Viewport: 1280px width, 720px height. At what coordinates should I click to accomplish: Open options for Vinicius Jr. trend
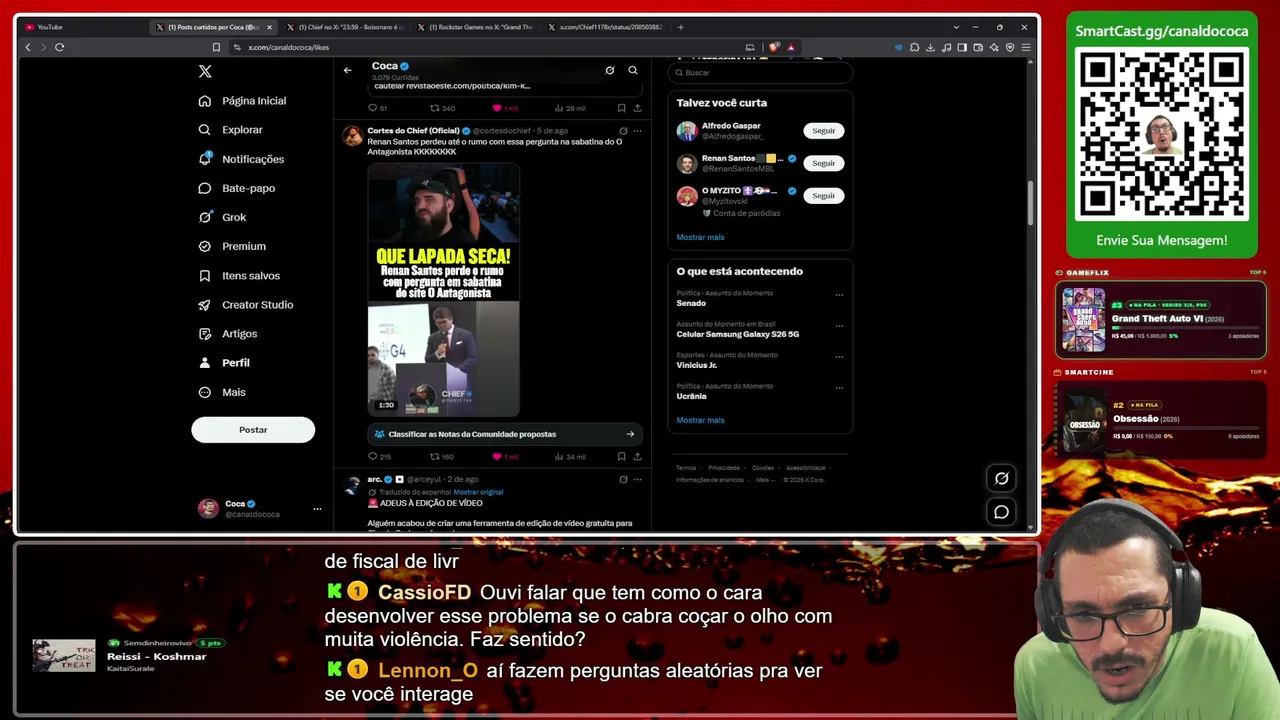(839, 357)
